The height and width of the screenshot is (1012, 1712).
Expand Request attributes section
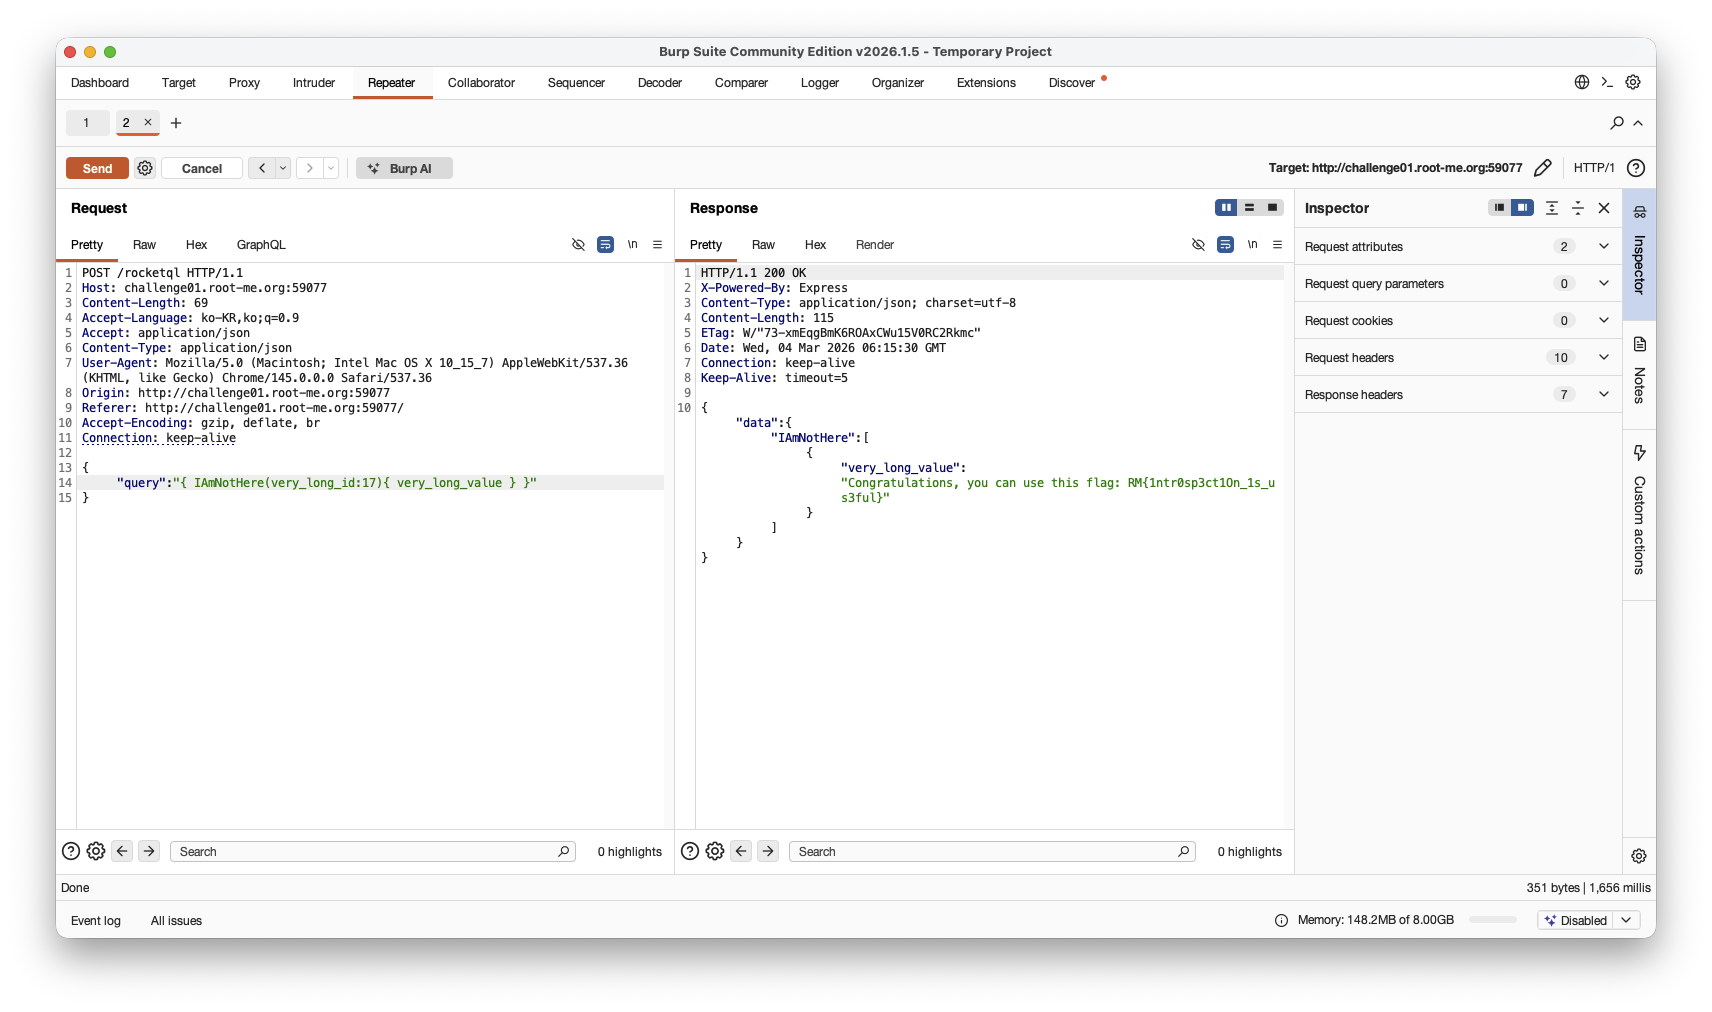point(1604,246)
